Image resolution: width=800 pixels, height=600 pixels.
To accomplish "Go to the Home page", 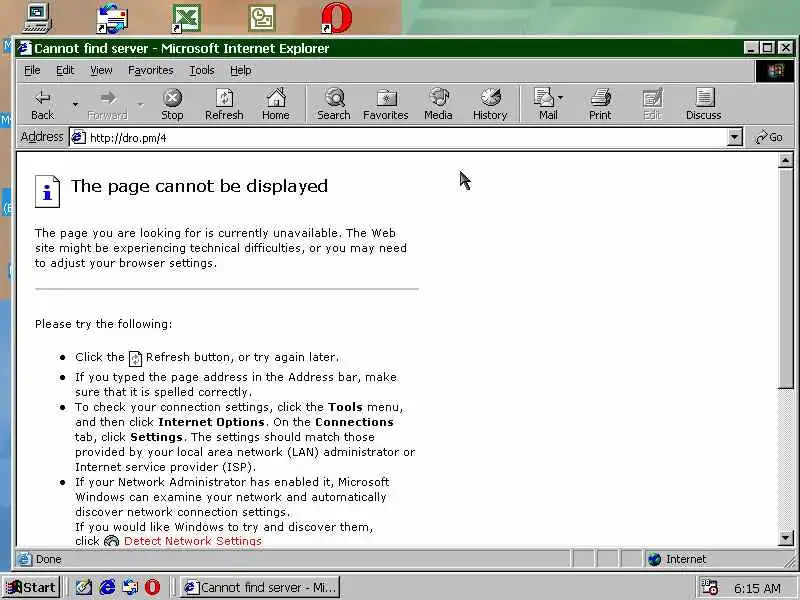I will click(x=276, y=105).
